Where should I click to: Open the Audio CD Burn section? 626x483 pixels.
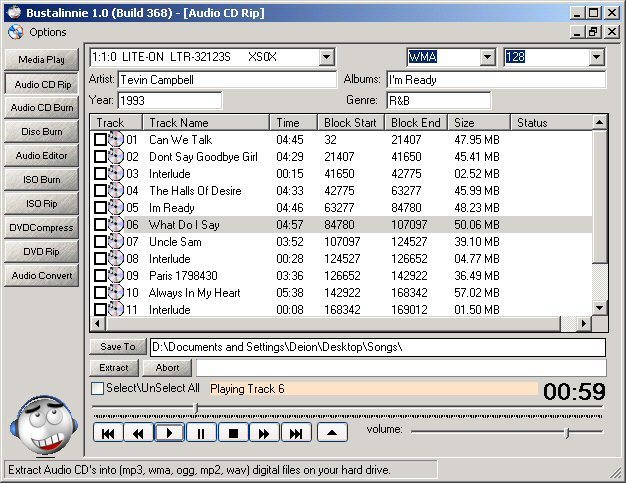tap(42, 108)
